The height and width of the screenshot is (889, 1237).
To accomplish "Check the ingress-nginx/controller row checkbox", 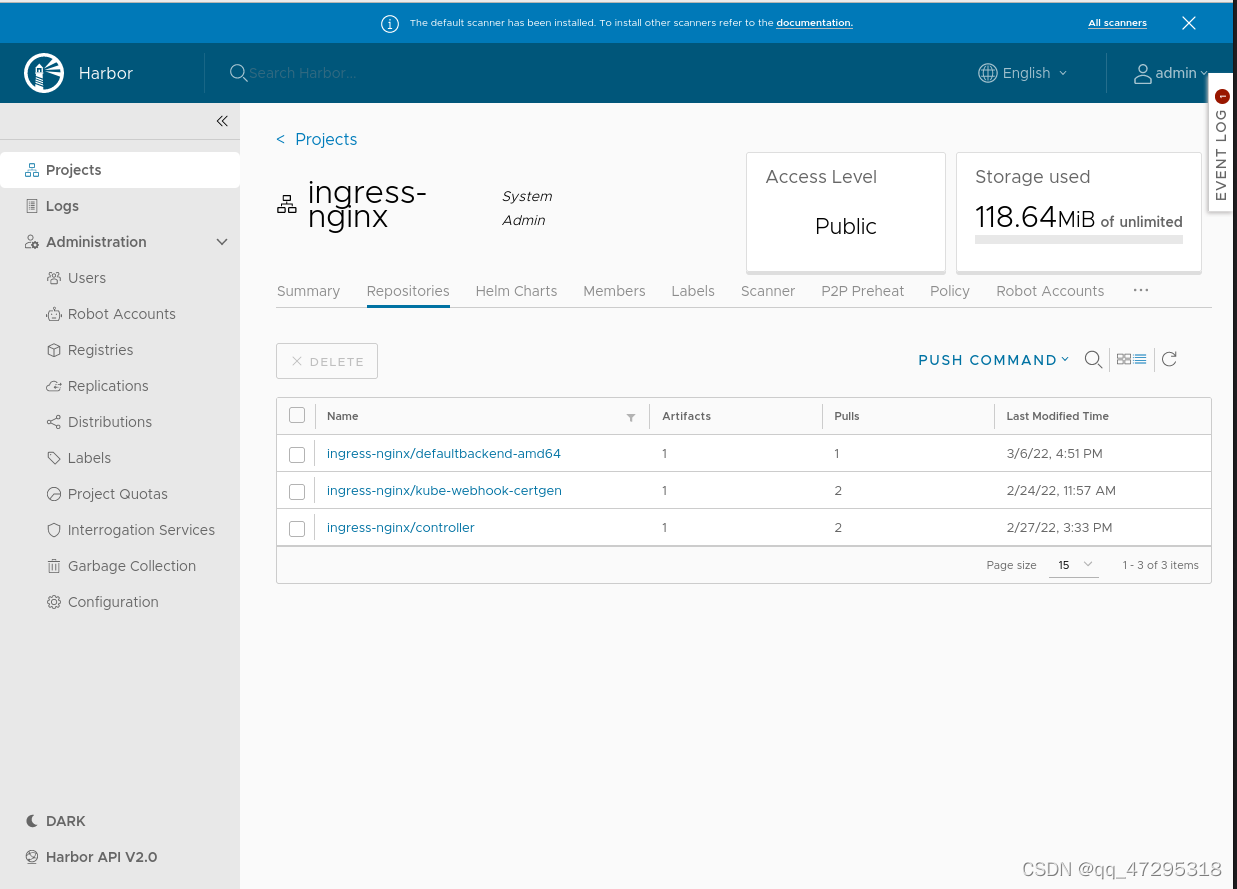I will click(297, 529).
